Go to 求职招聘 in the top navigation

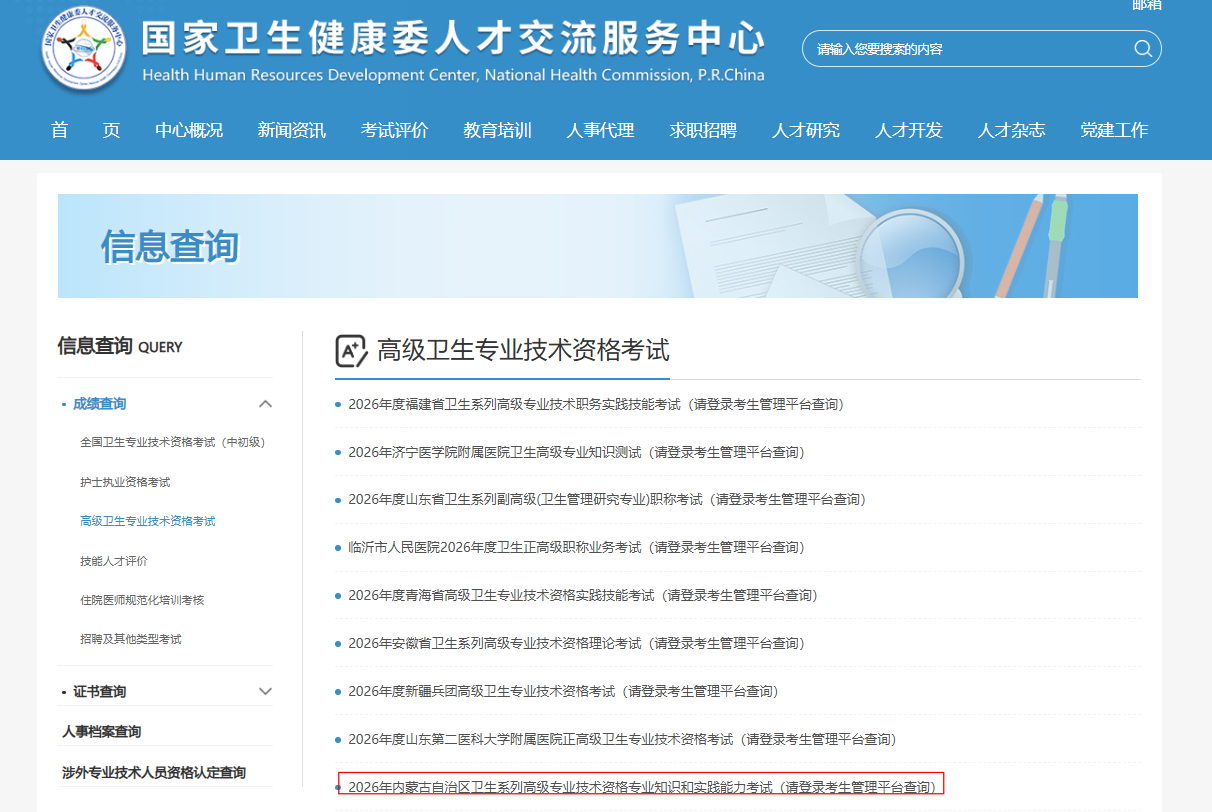coord(703,130)
